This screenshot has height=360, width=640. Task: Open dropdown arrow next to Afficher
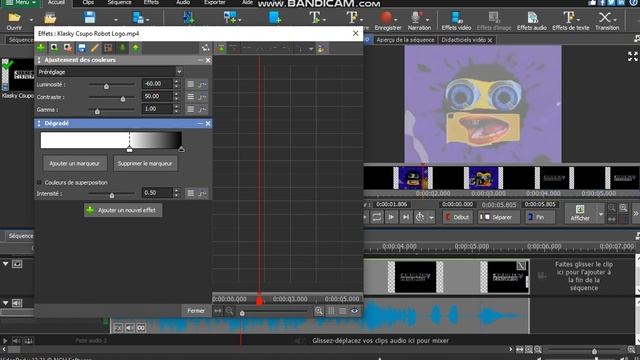[600, 213]
